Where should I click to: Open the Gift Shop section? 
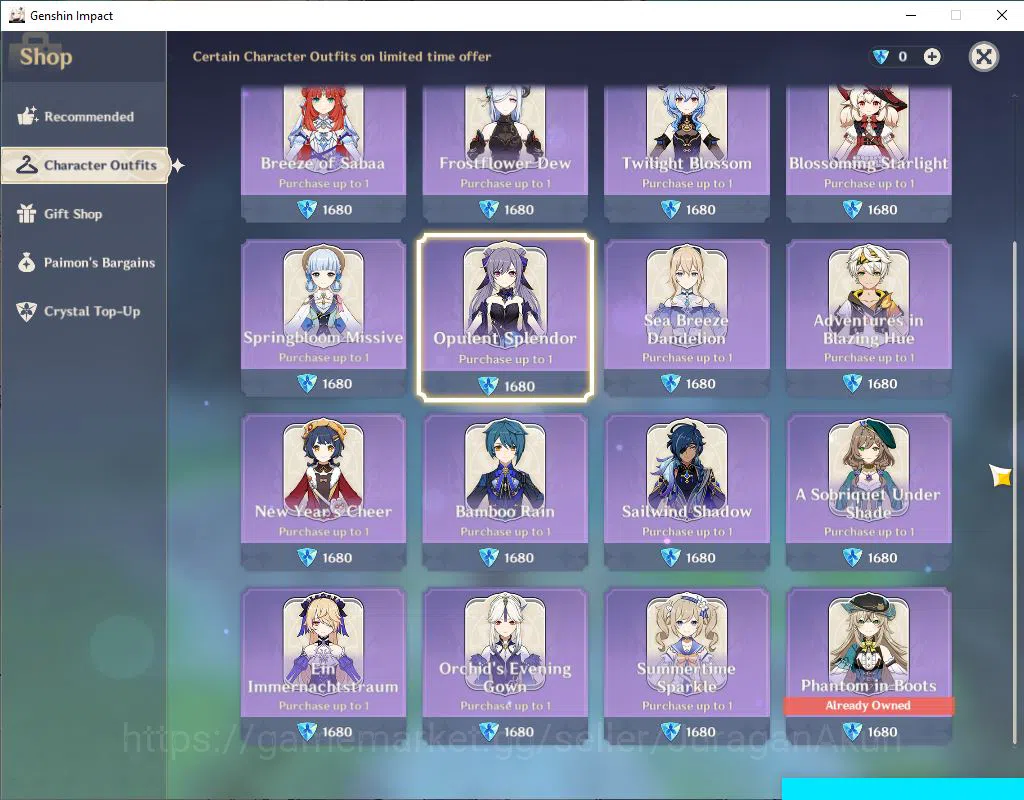click(84, 214)
